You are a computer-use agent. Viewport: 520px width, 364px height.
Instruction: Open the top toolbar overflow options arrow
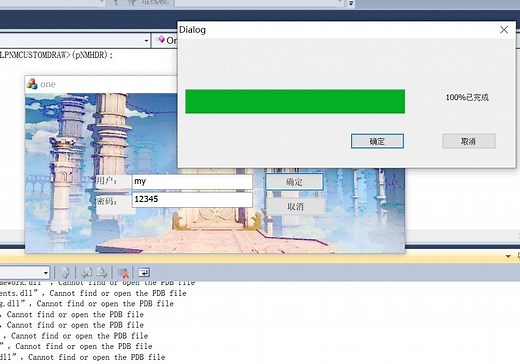point(351,3)
